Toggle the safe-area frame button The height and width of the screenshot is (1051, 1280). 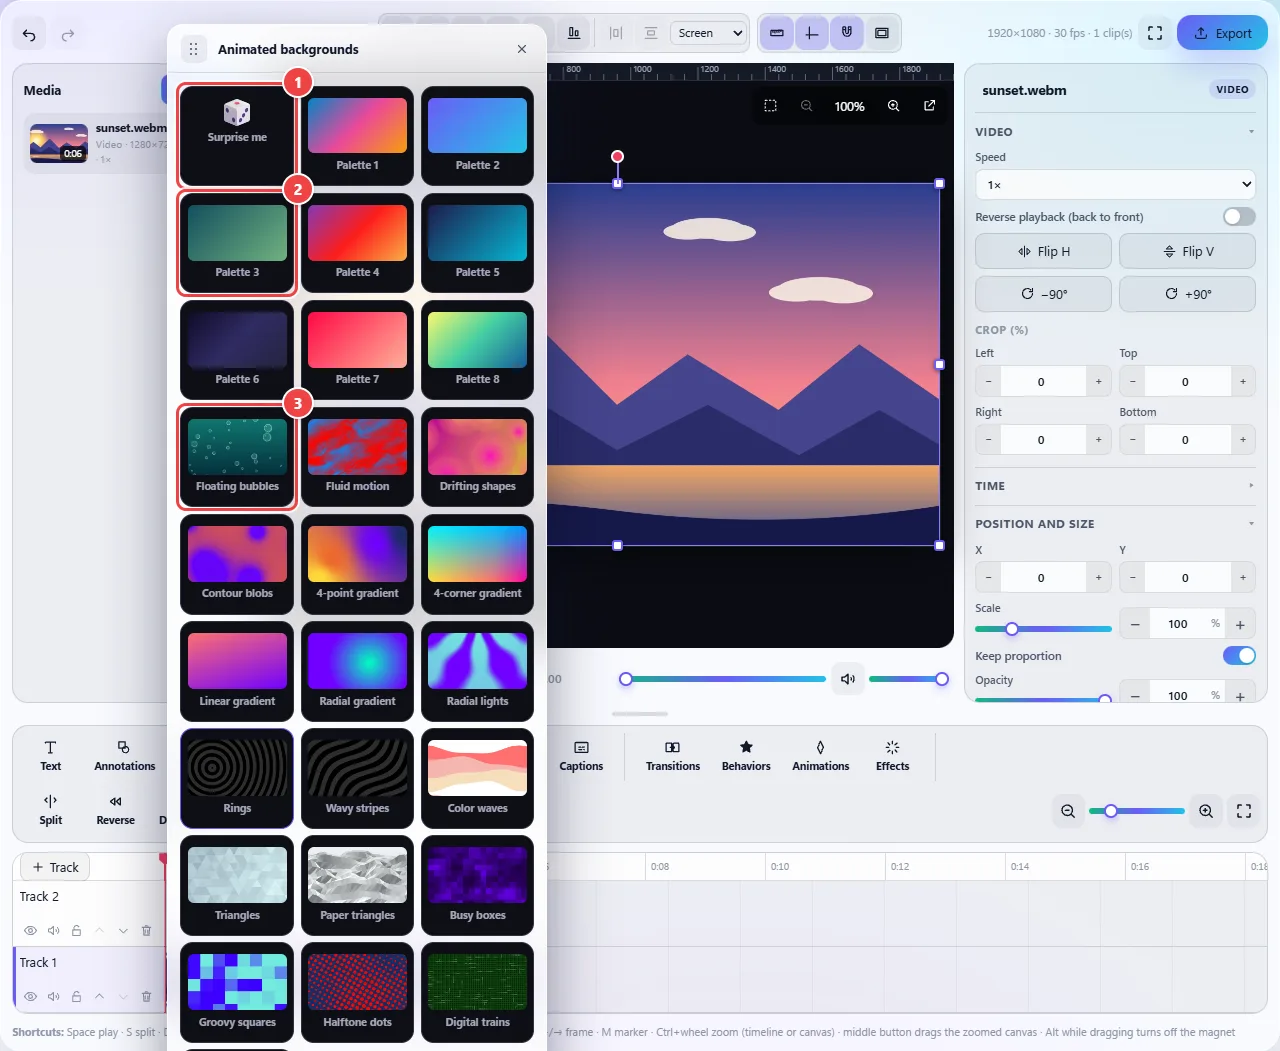tap(881, 33)
